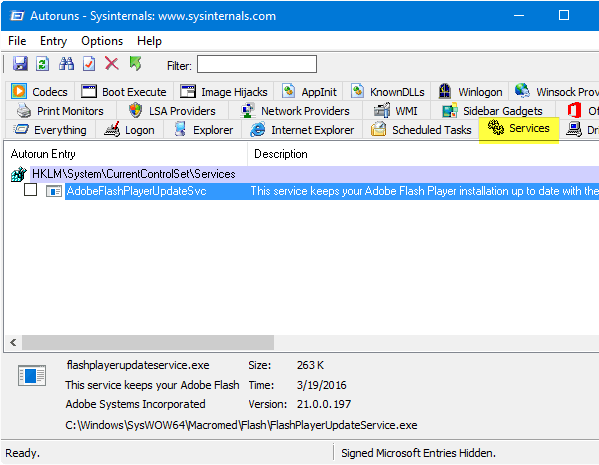Switch to the Print Monitors tab

pos(60,111)
